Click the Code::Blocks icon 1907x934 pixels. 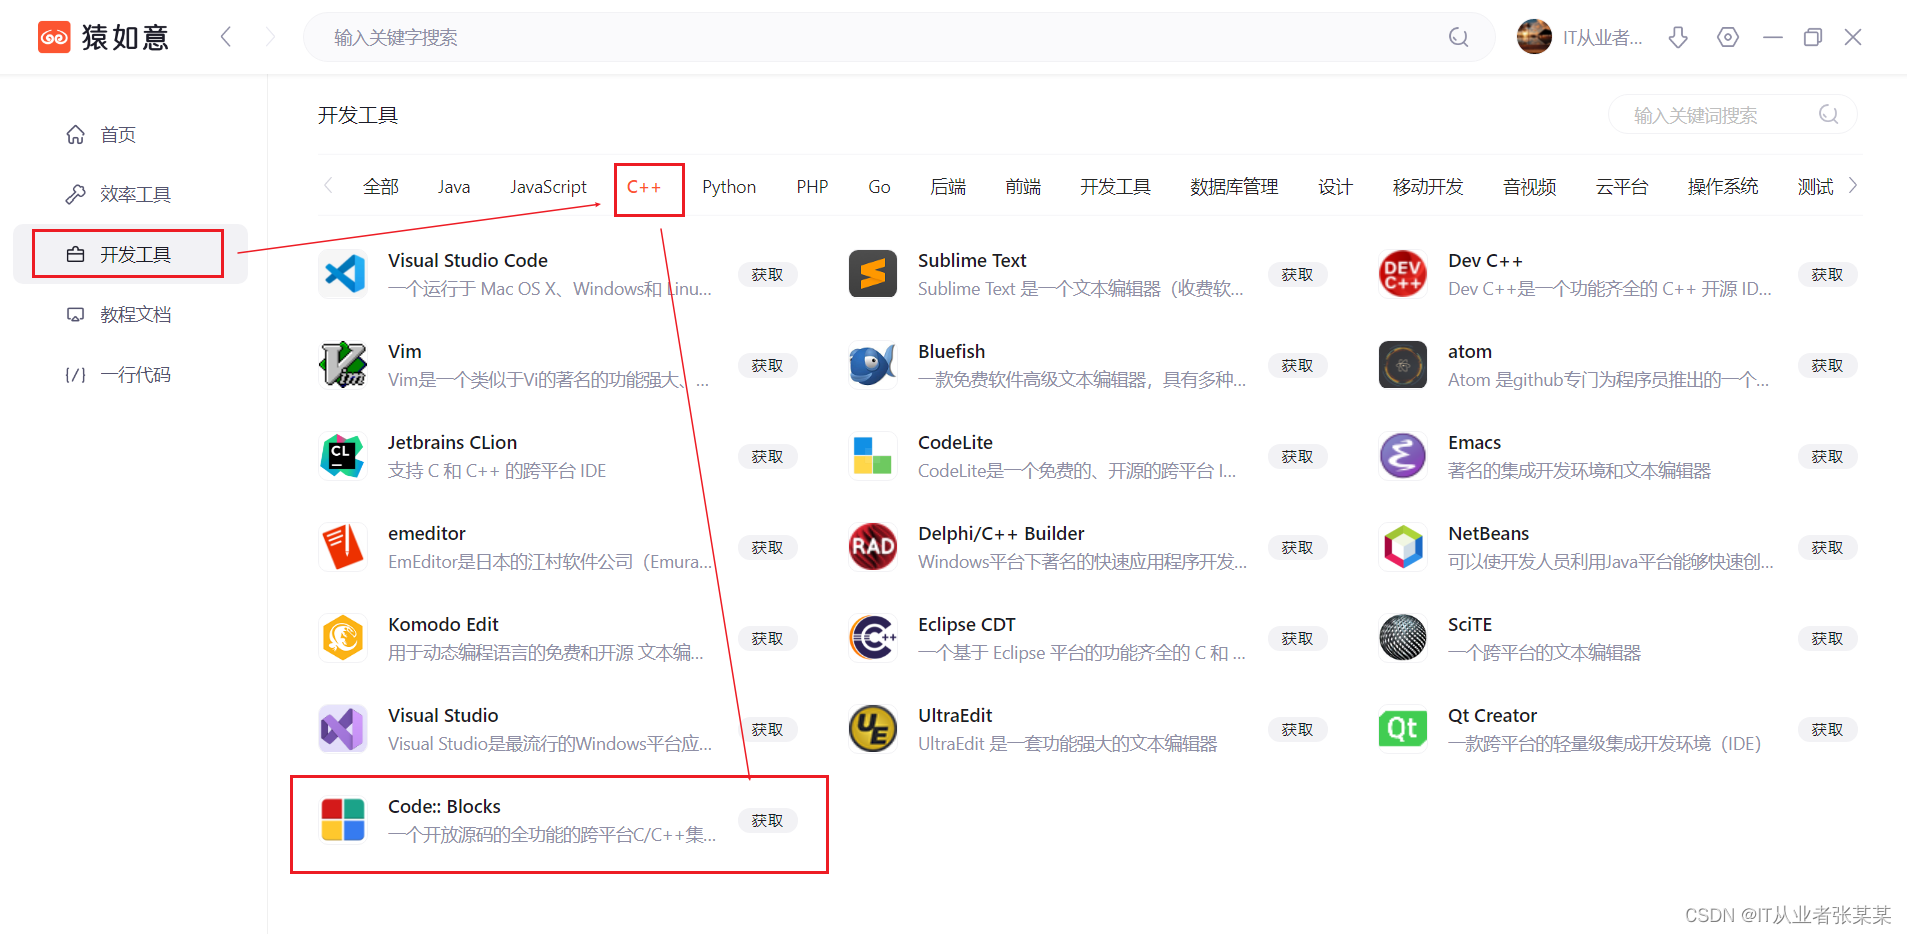pyautogui.click(x=343, y=820)
